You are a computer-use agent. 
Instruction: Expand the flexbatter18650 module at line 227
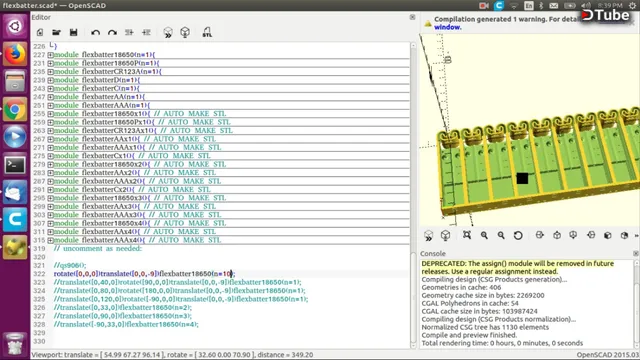tap(50, 55)
